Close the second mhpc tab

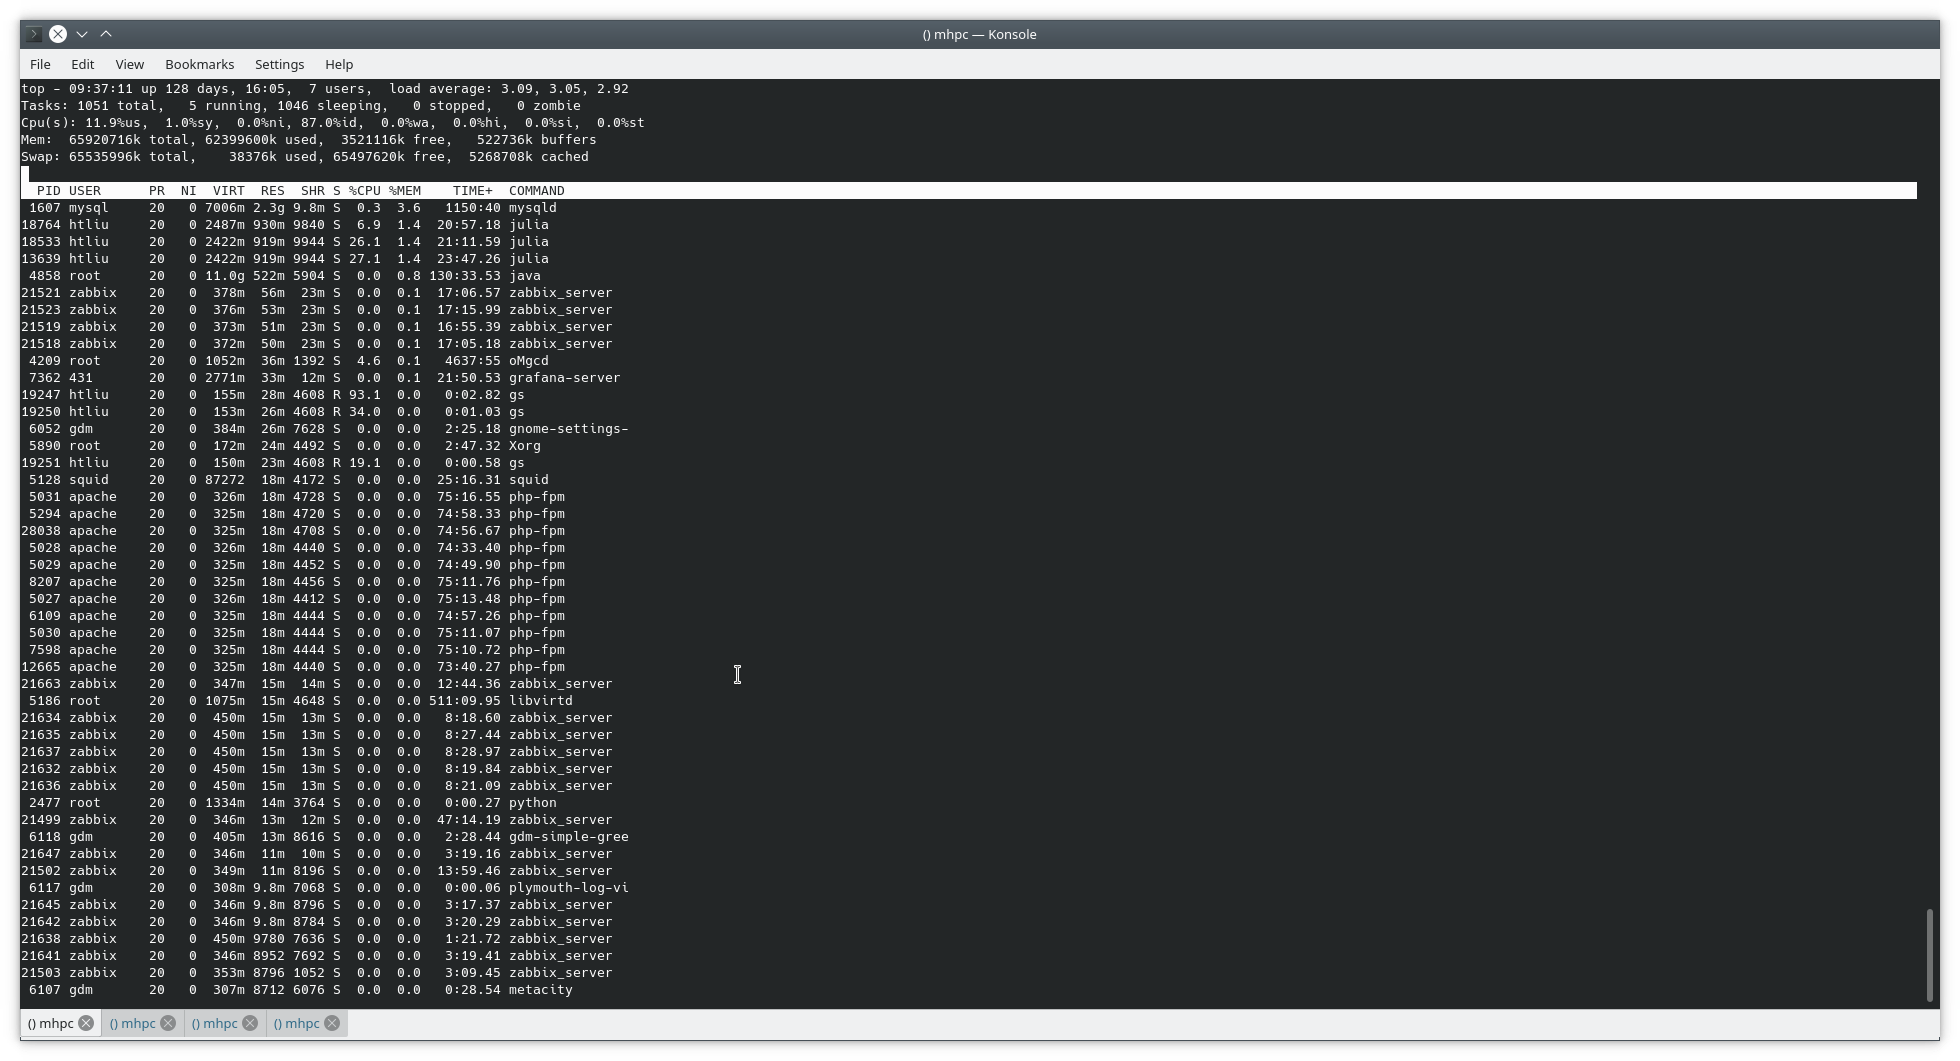click(x=168, y=1023)
